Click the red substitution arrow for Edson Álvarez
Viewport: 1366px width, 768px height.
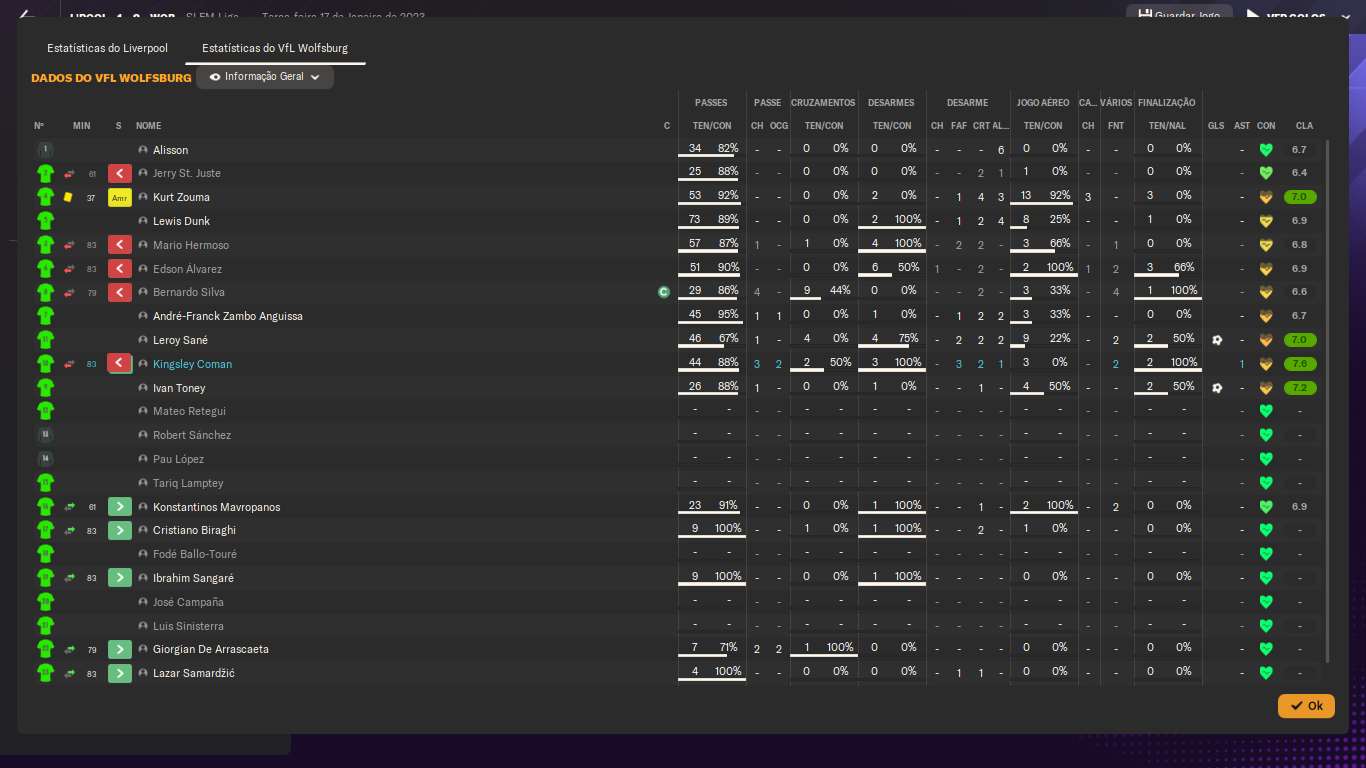(120, 269)
